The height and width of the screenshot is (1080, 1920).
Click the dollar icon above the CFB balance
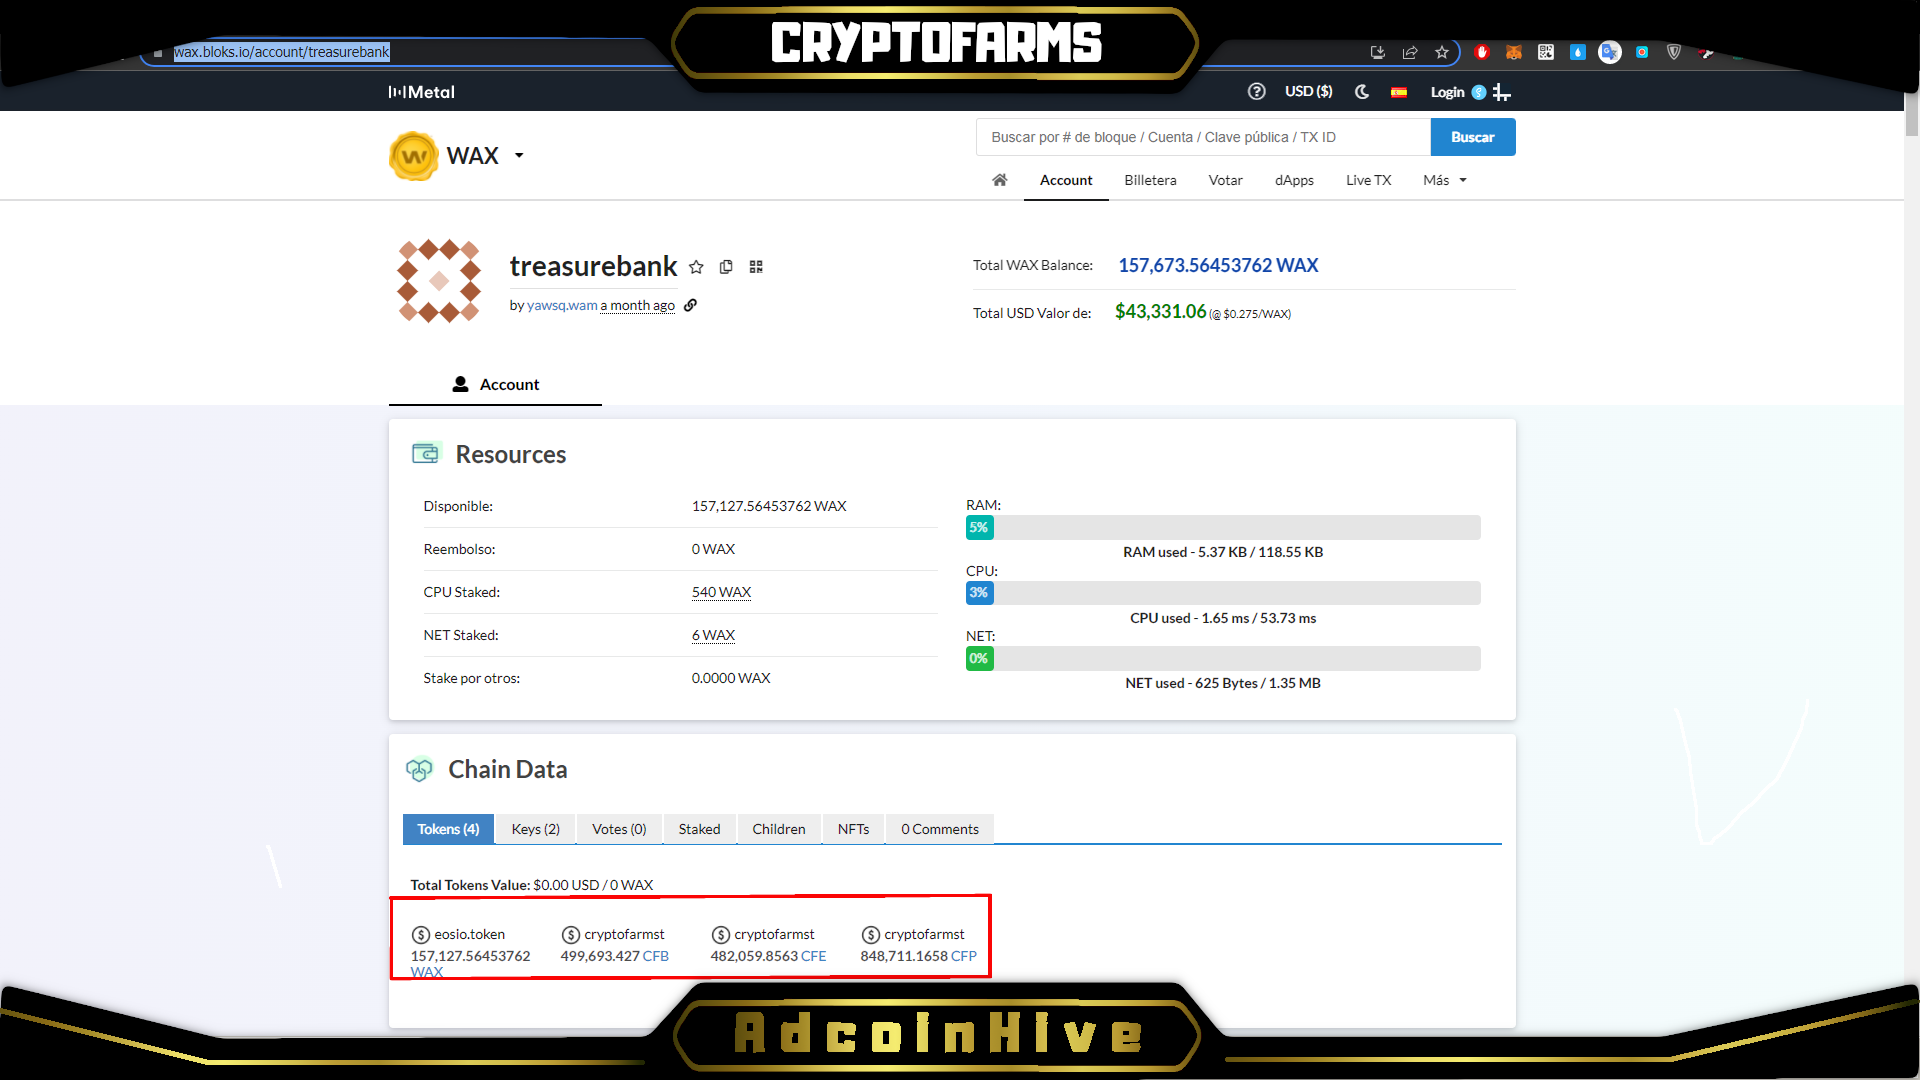point(571,935)
